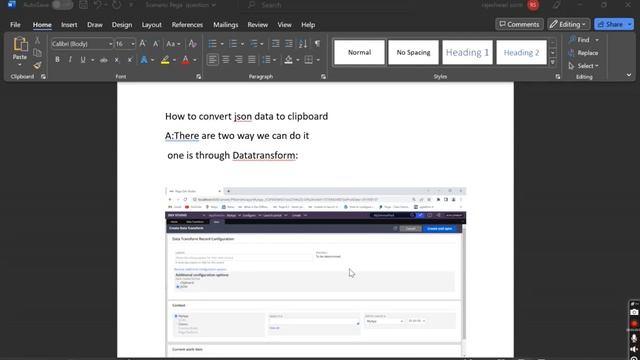Increase font size with grow icon
Image resolution: width=640 pixels, height=360 pixels.
tap(142, 44)
